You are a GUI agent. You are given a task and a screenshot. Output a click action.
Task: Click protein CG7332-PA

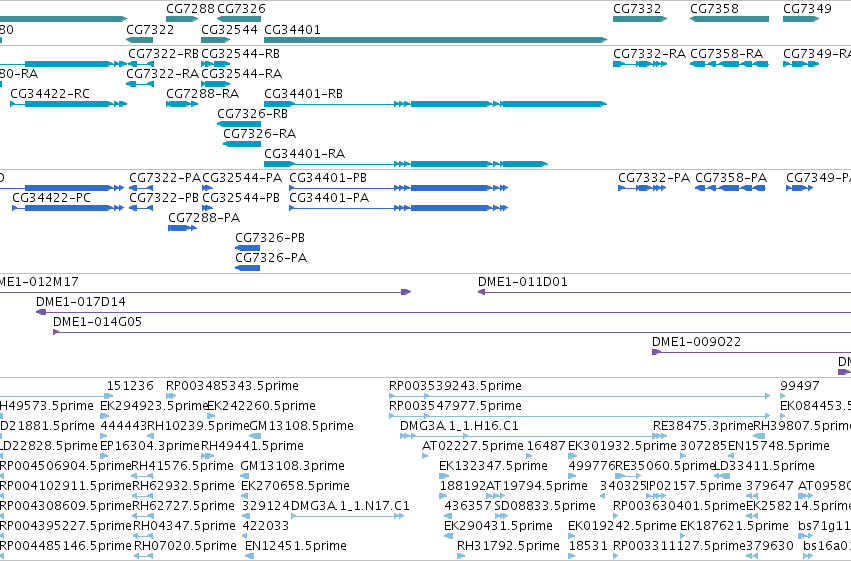(642, 188)
